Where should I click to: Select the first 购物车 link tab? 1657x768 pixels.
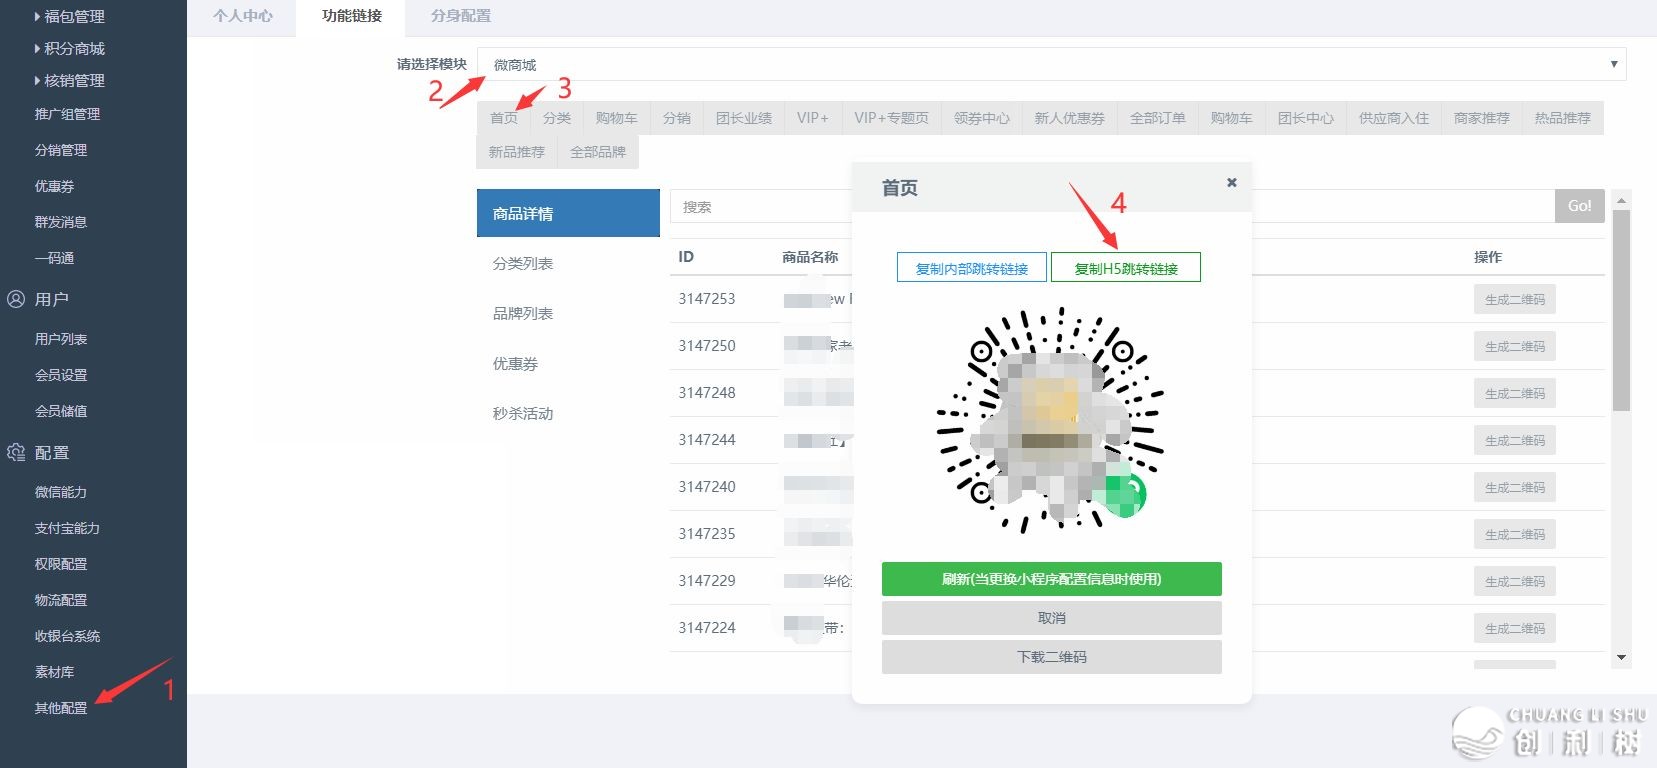(616, 118)
